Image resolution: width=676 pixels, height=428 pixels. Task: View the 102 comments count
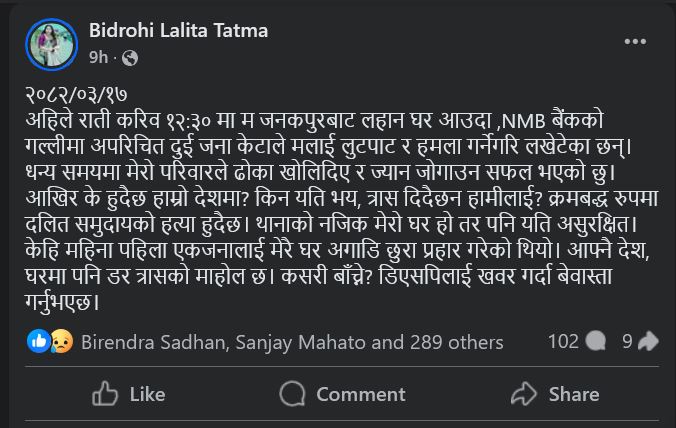(563, 342)
